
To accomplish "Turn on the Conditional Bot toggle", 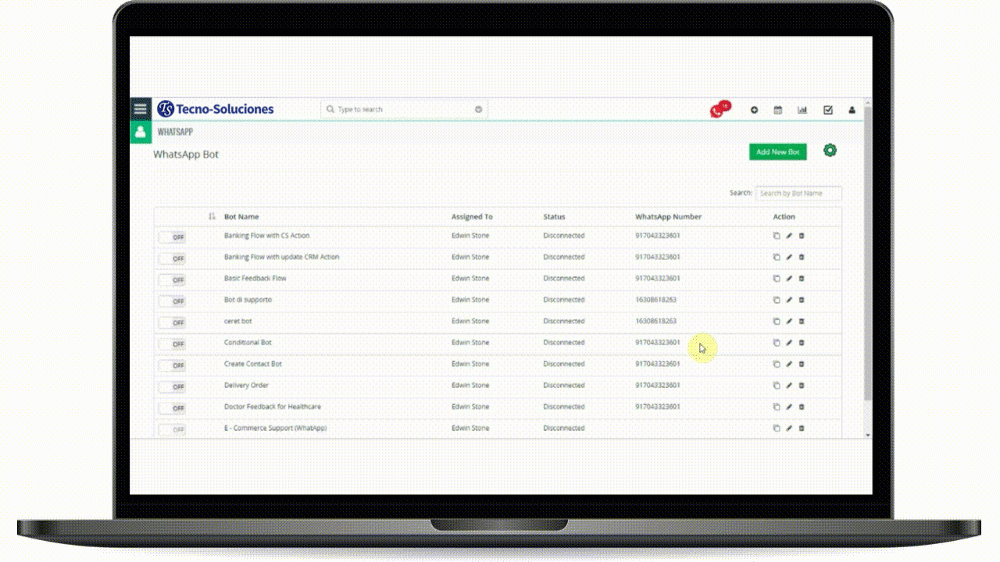I will tap(172, 344).
